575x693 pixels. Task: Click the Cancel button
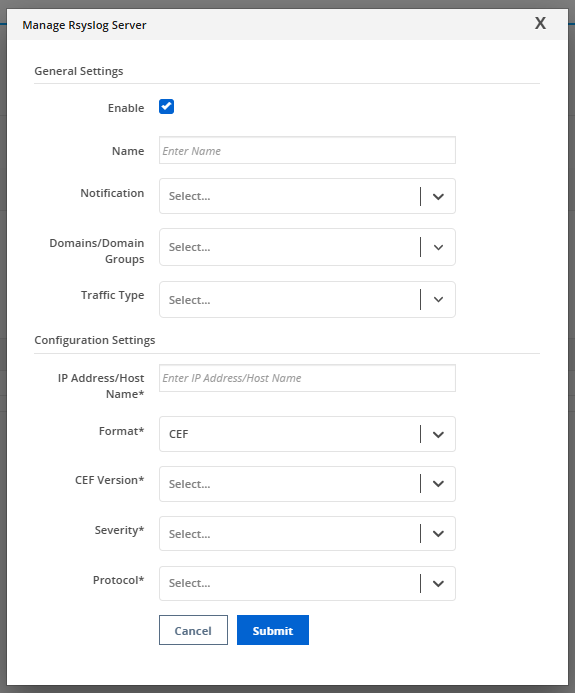coord(193,630)
